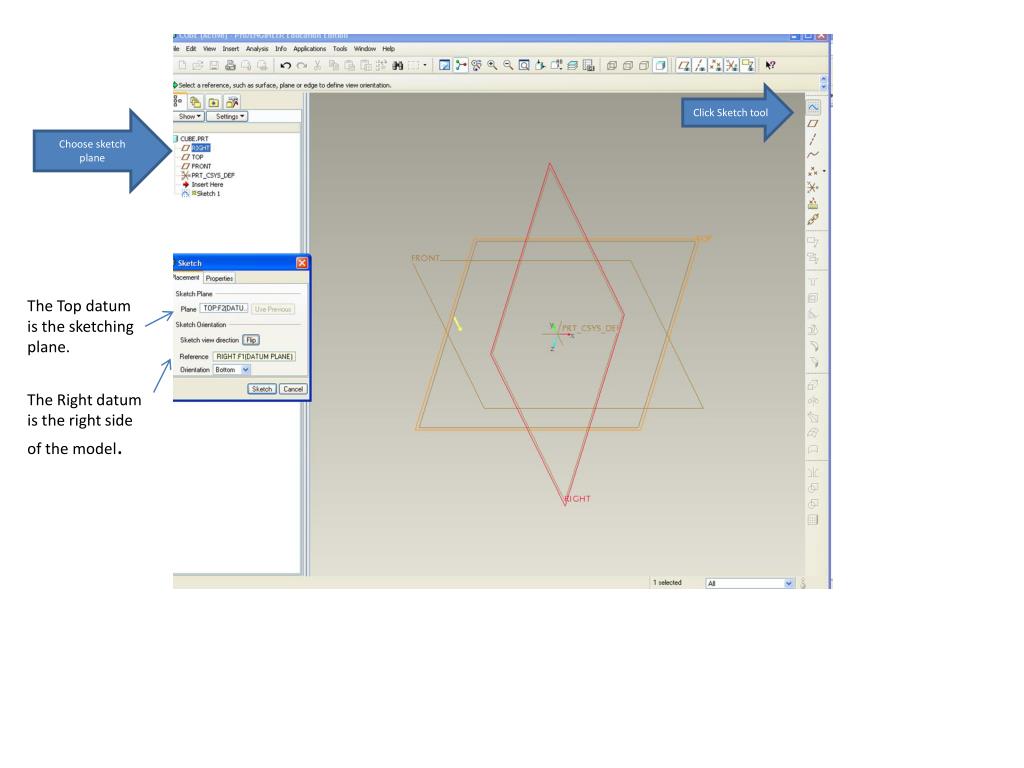Click the Reference field RIGHT:F1(DATUM PLANE)
The image size is (1024, 768).
[x=255, y=357]
